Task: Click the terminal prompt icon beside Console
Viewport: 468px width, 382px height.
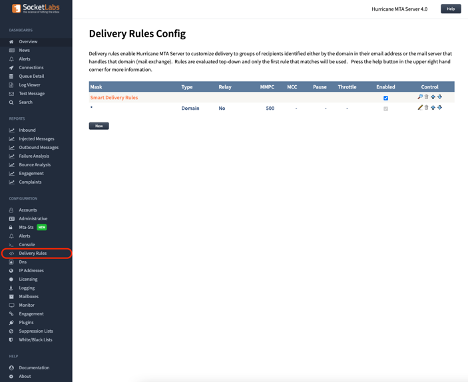Action: pyautogui.click(x=11, y=245)
